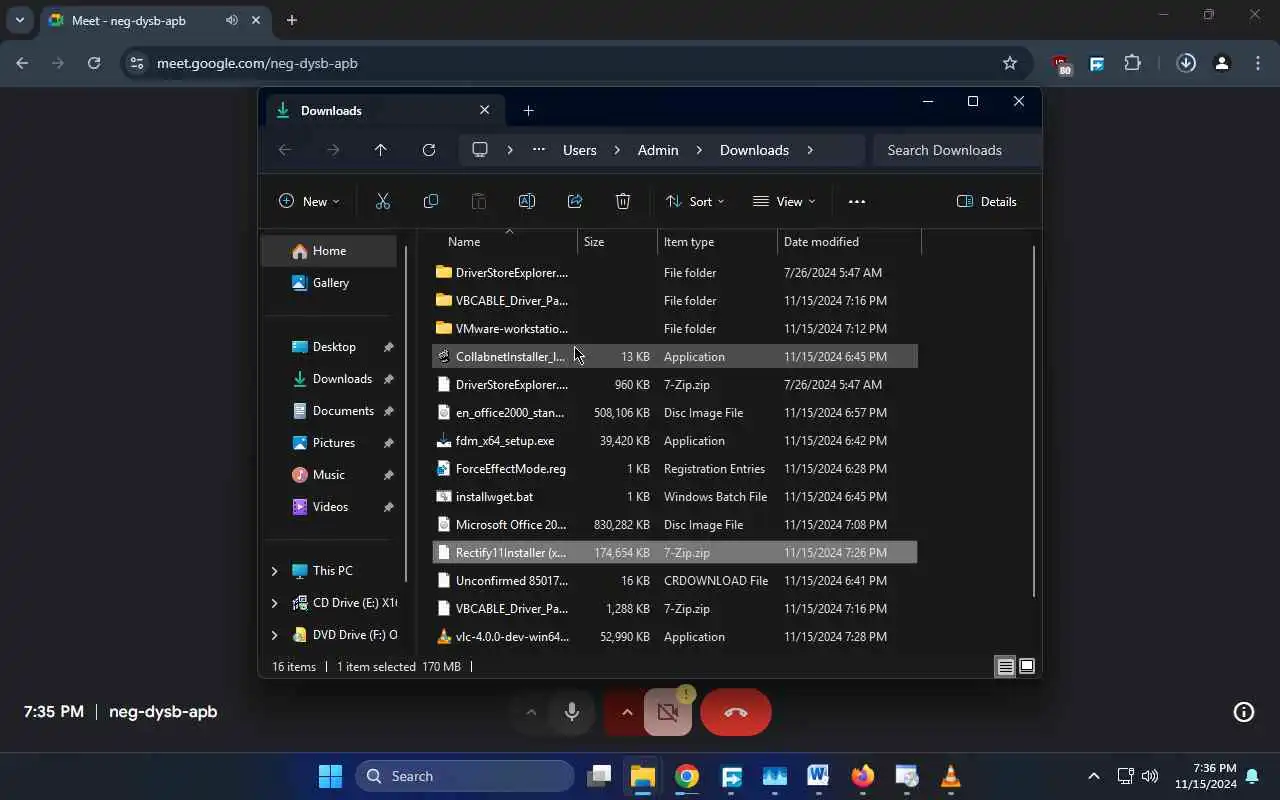Viewport: 1280px width, 800px height.
Task: Open the New dropdown in Explorer
Action: coord(309,201)
